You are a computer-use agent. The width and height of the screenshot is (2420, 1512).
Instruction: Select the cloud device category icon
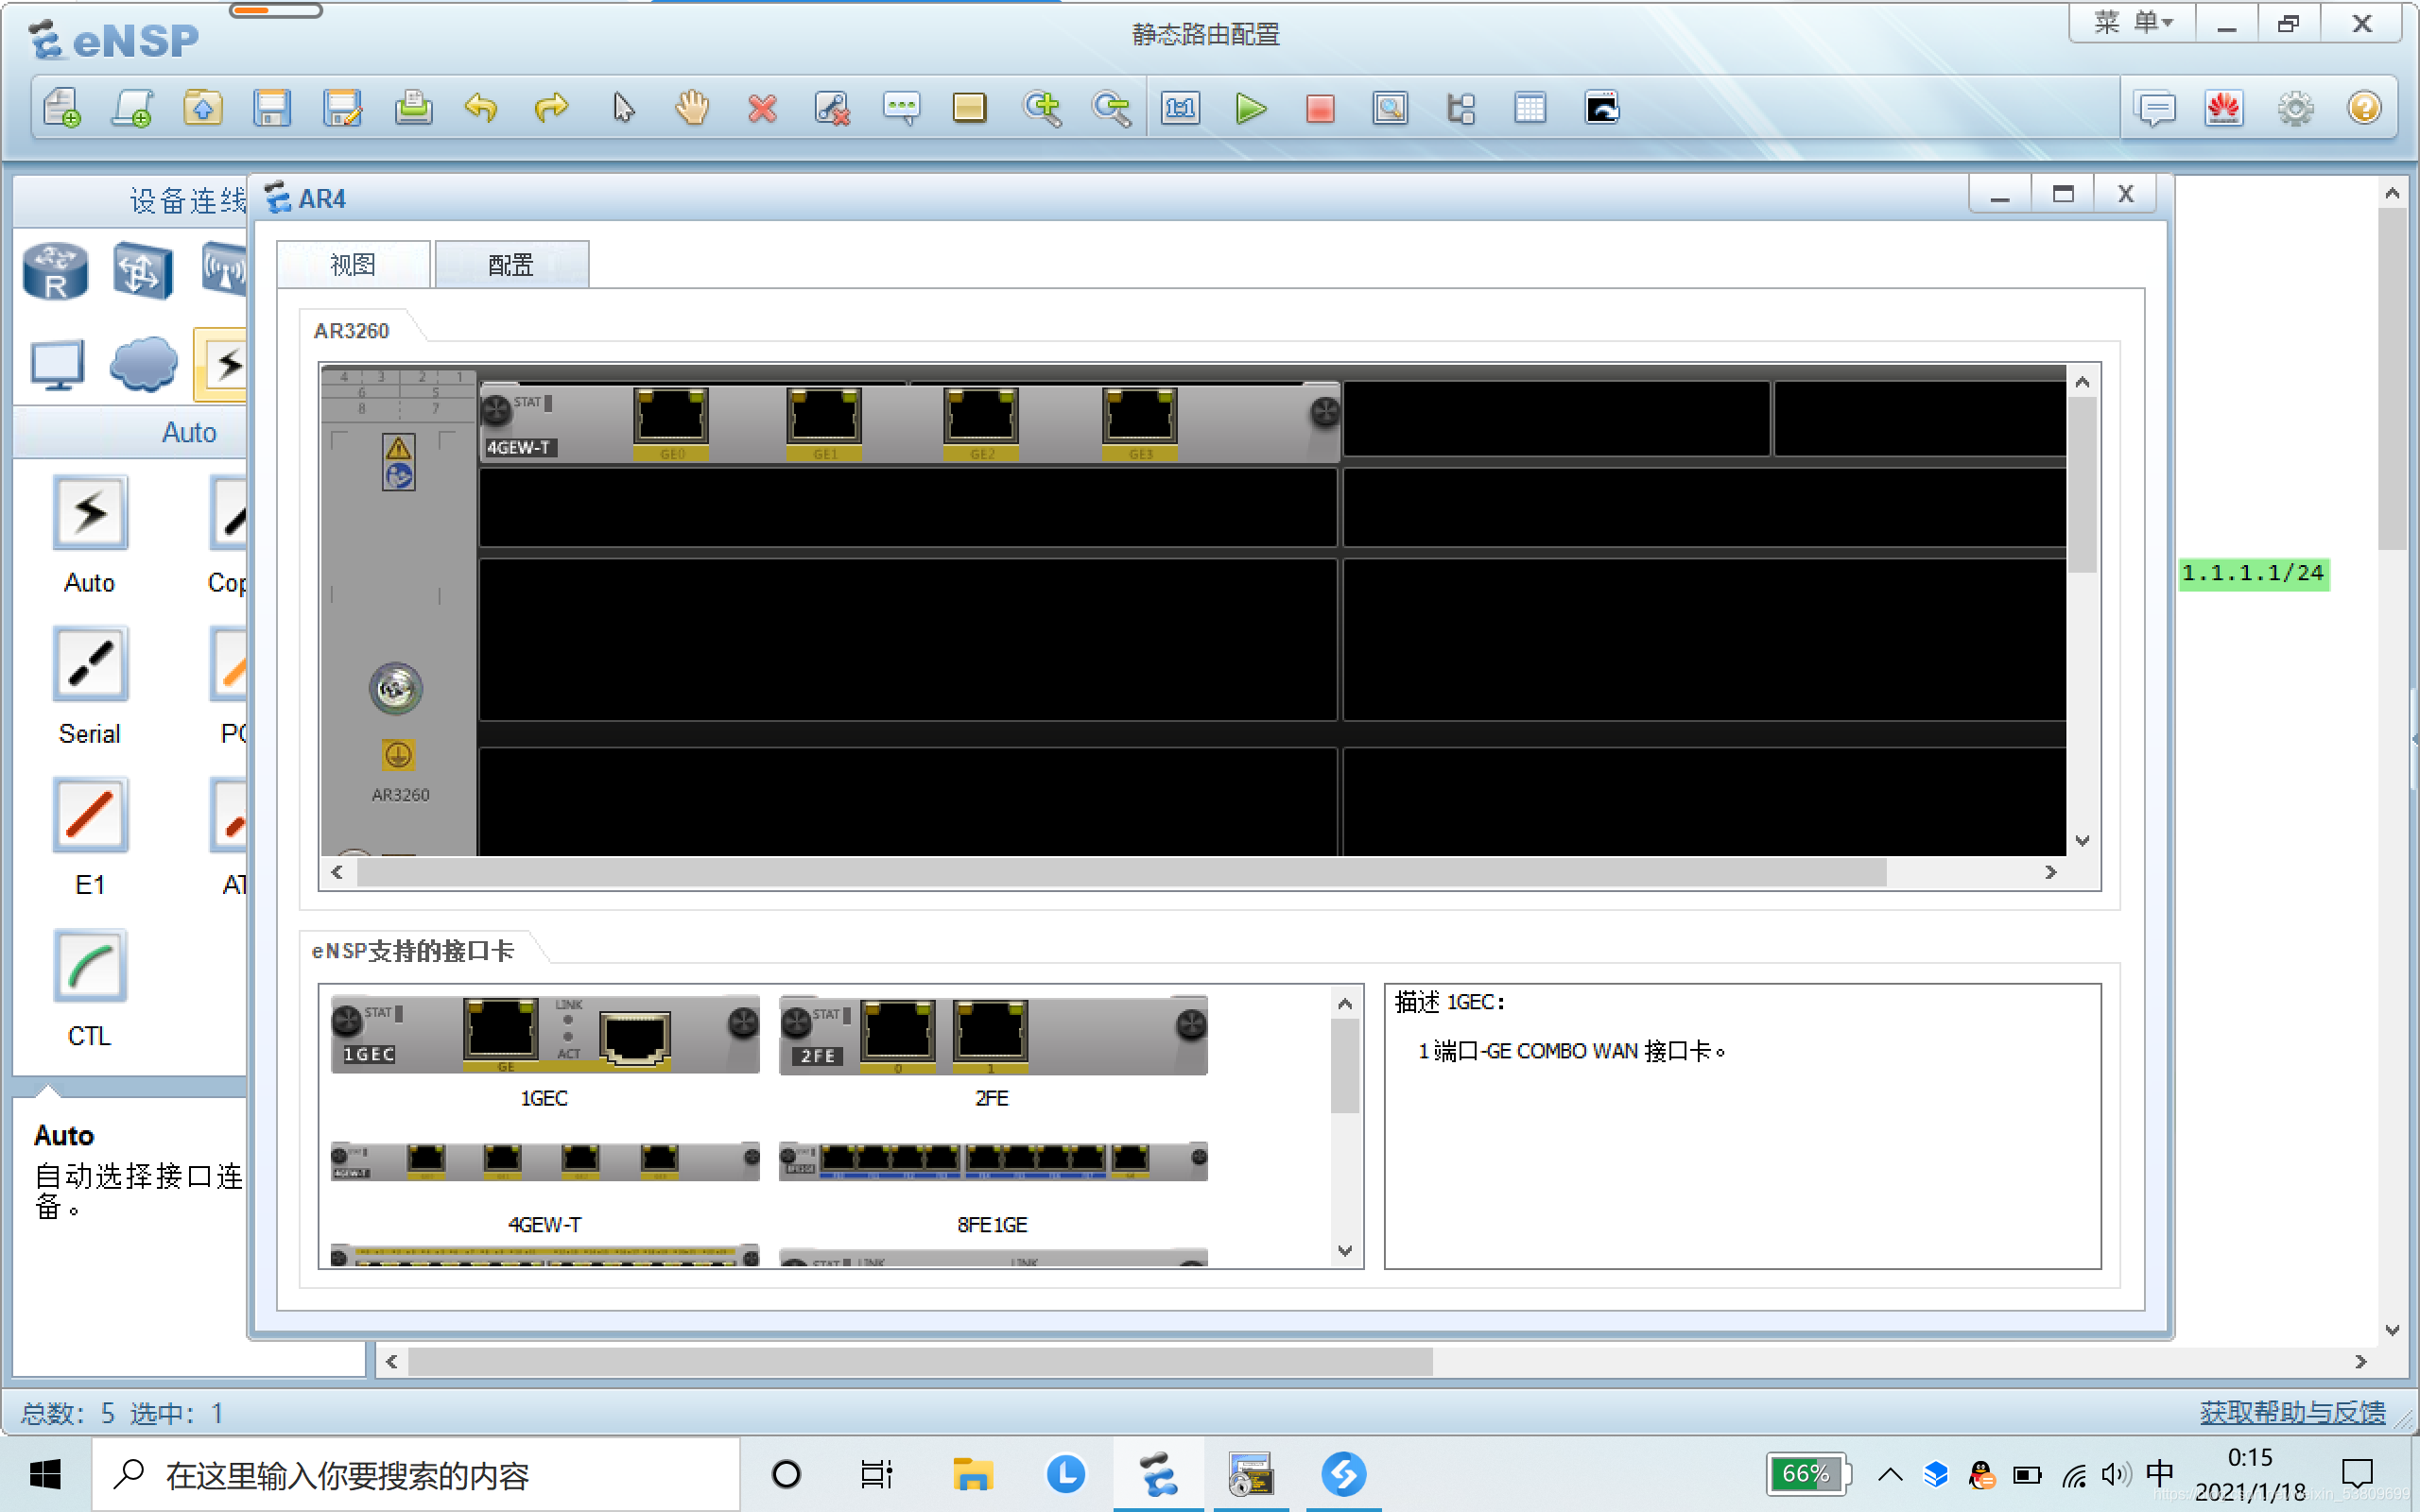click(x=144, y=364)
